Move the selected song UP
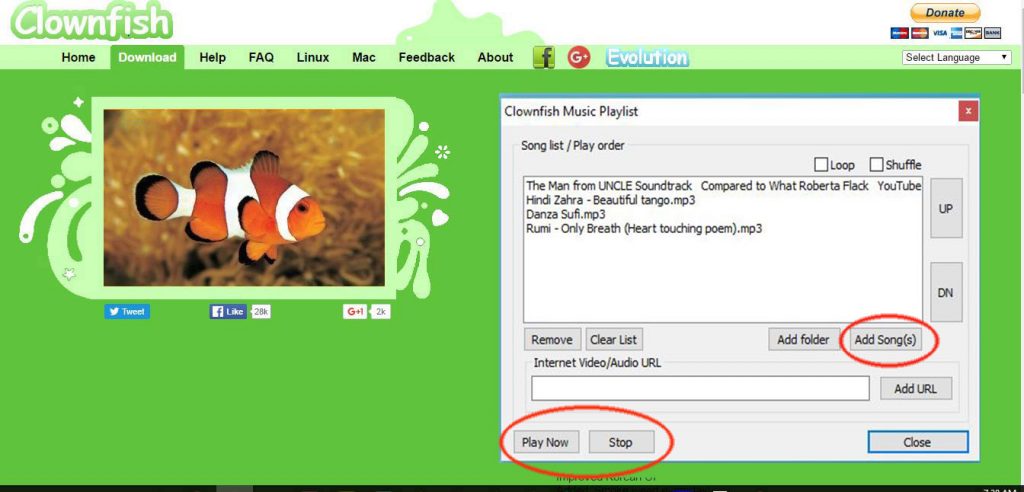 (x=946, y=208)
